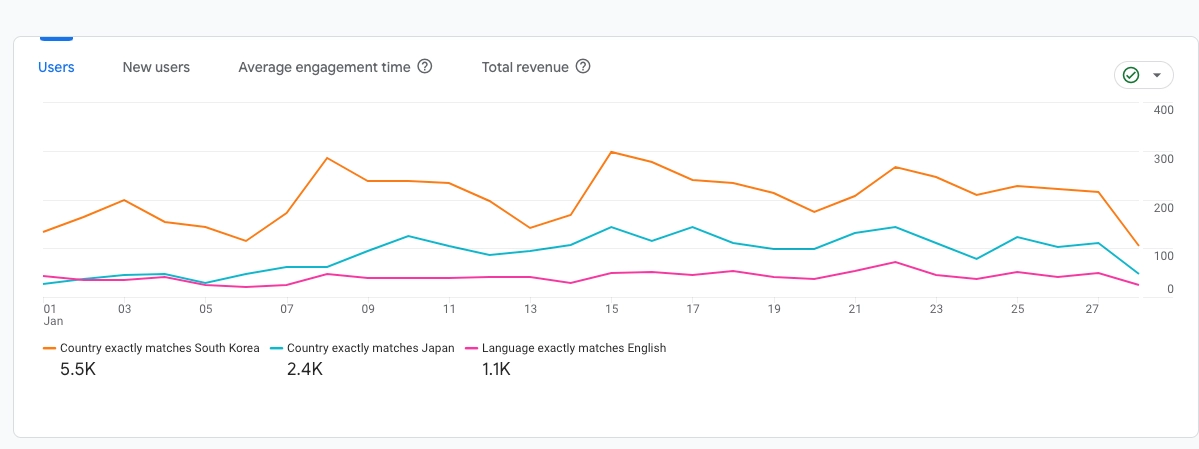The width and height of the screenshot is (1199, 449).
Task: Click the Japan teal legend swatch
Action: [275, 348]
